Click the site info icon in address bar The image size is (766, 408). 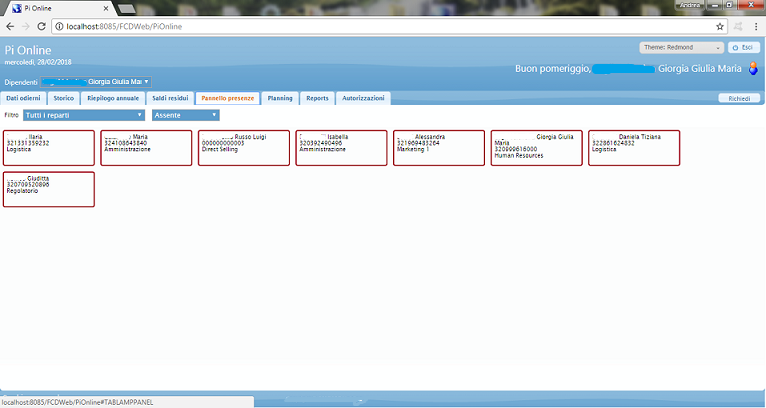[x=60, y=25]
